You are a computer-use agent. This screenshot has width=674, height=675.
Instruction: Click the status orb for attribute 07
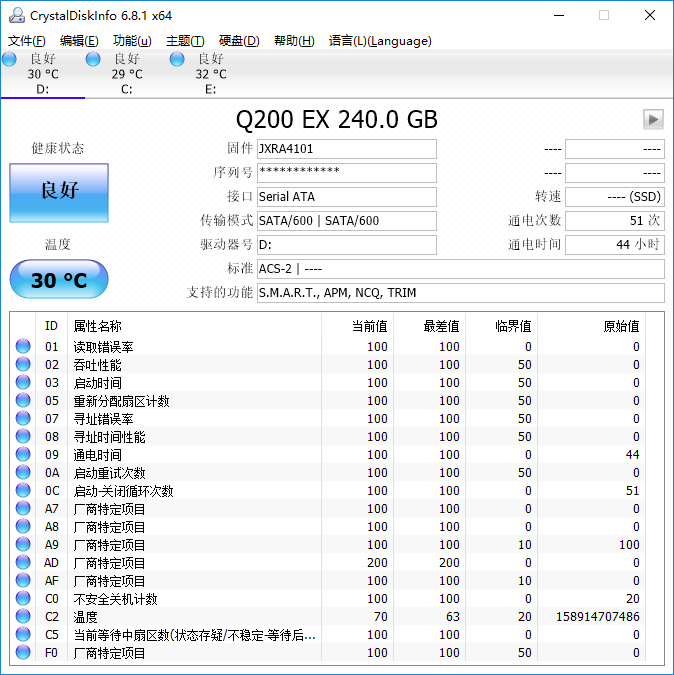coord(23,418)
